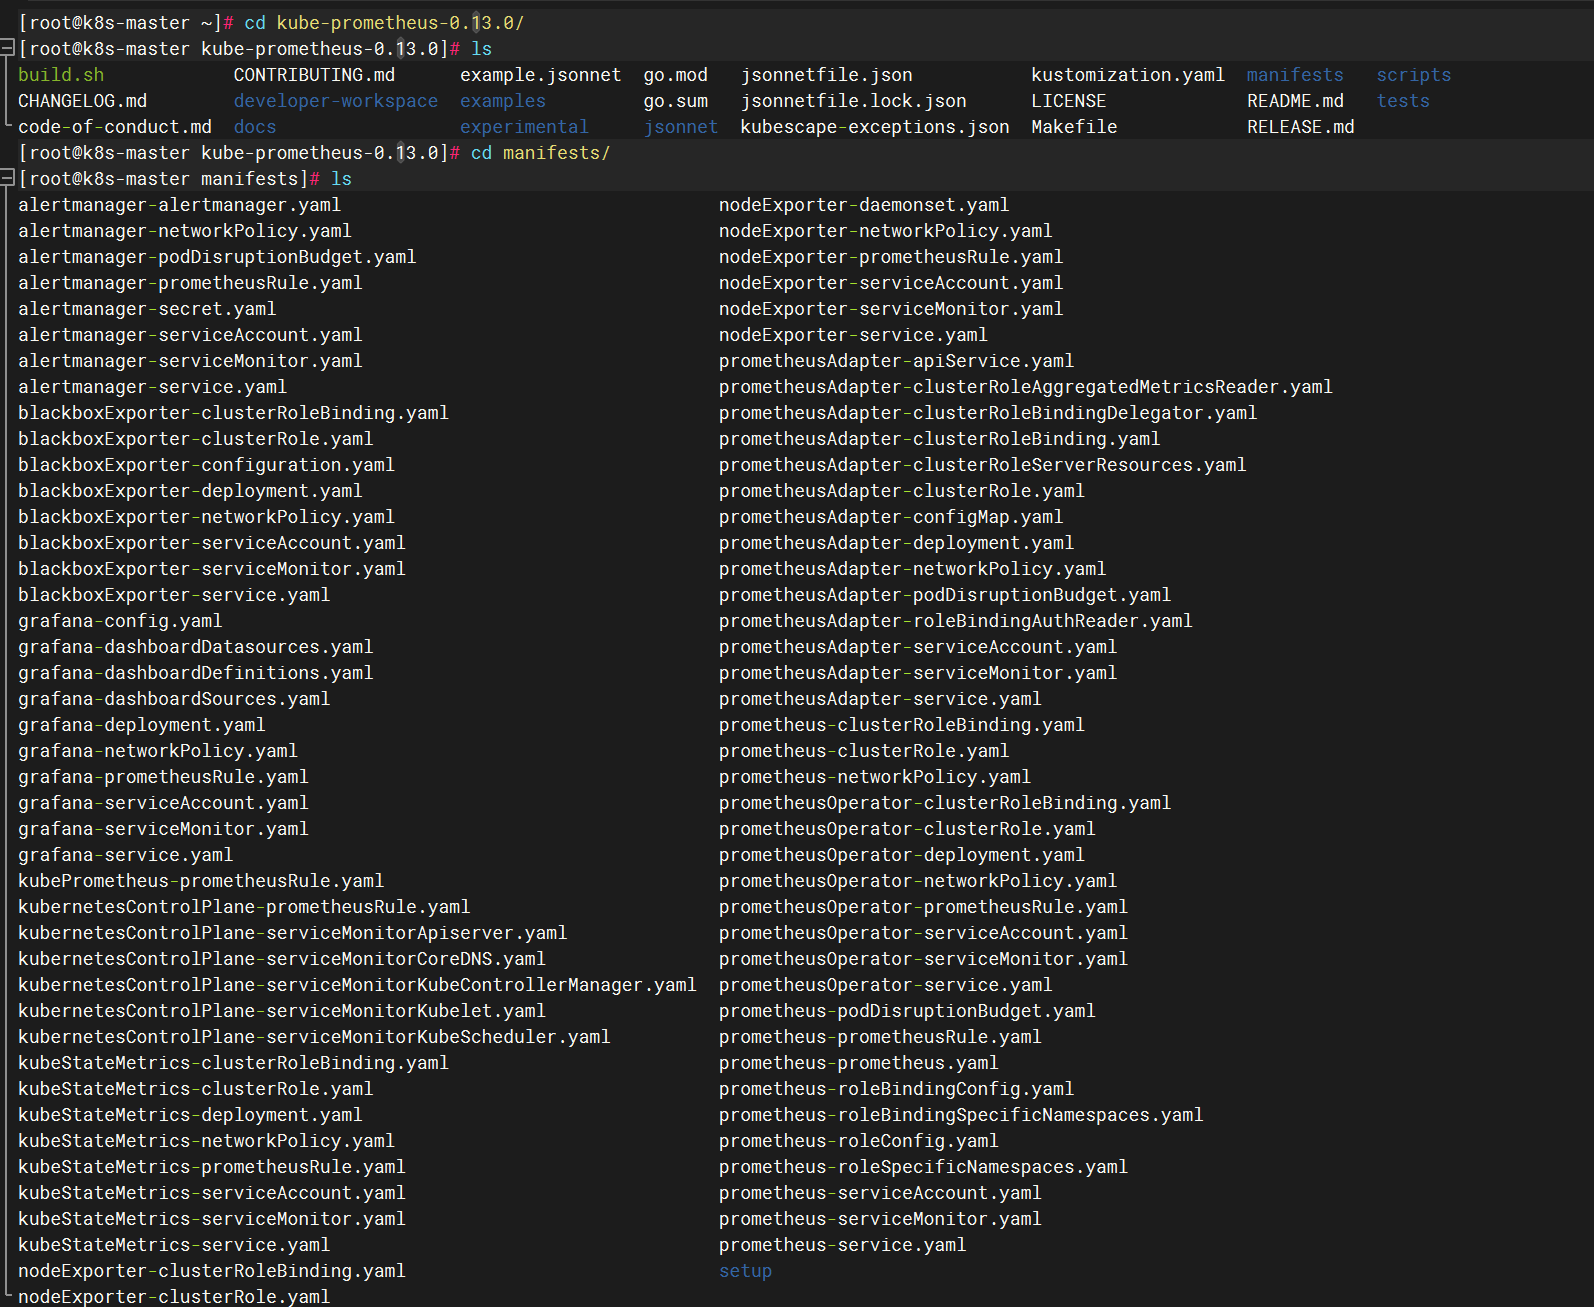This screenshot has width=1594, height=1307.
Task: Click the 'cd manifests/' command text
Action: coord(540,153)
